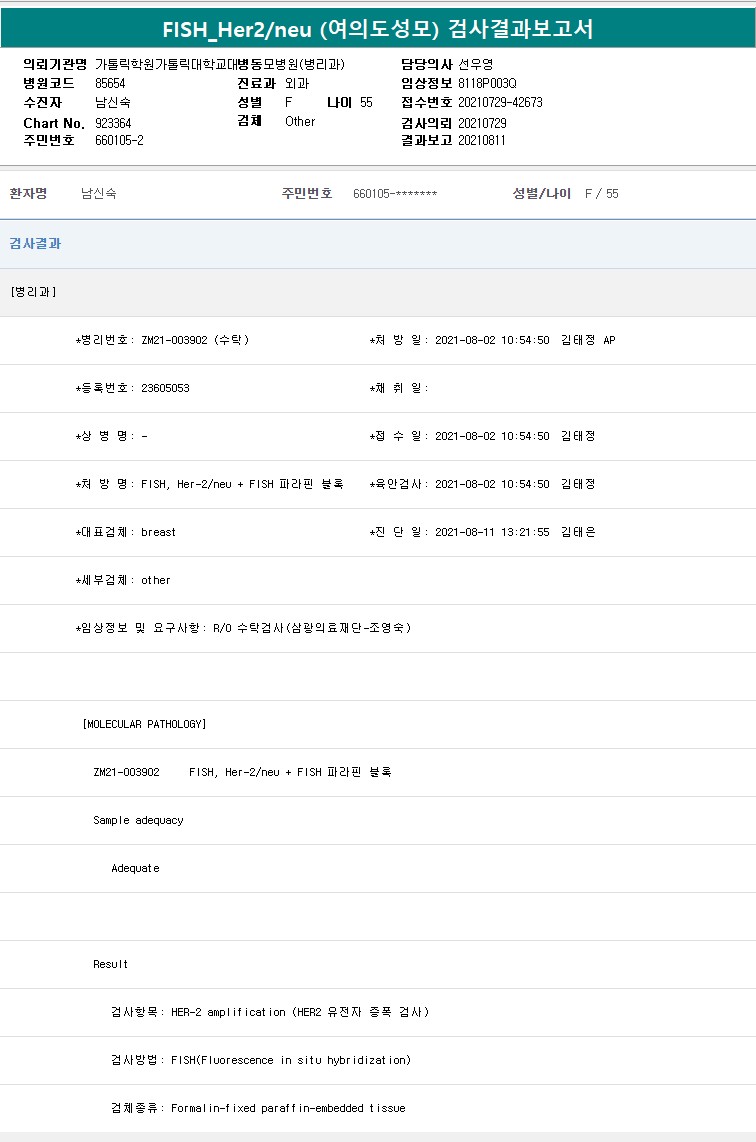Image resolution: width=756 pixels, height=1142 pixels.
Task: Click the [MOLECULAR PATHOLOGY] heading
Action: tap(144, 724)
